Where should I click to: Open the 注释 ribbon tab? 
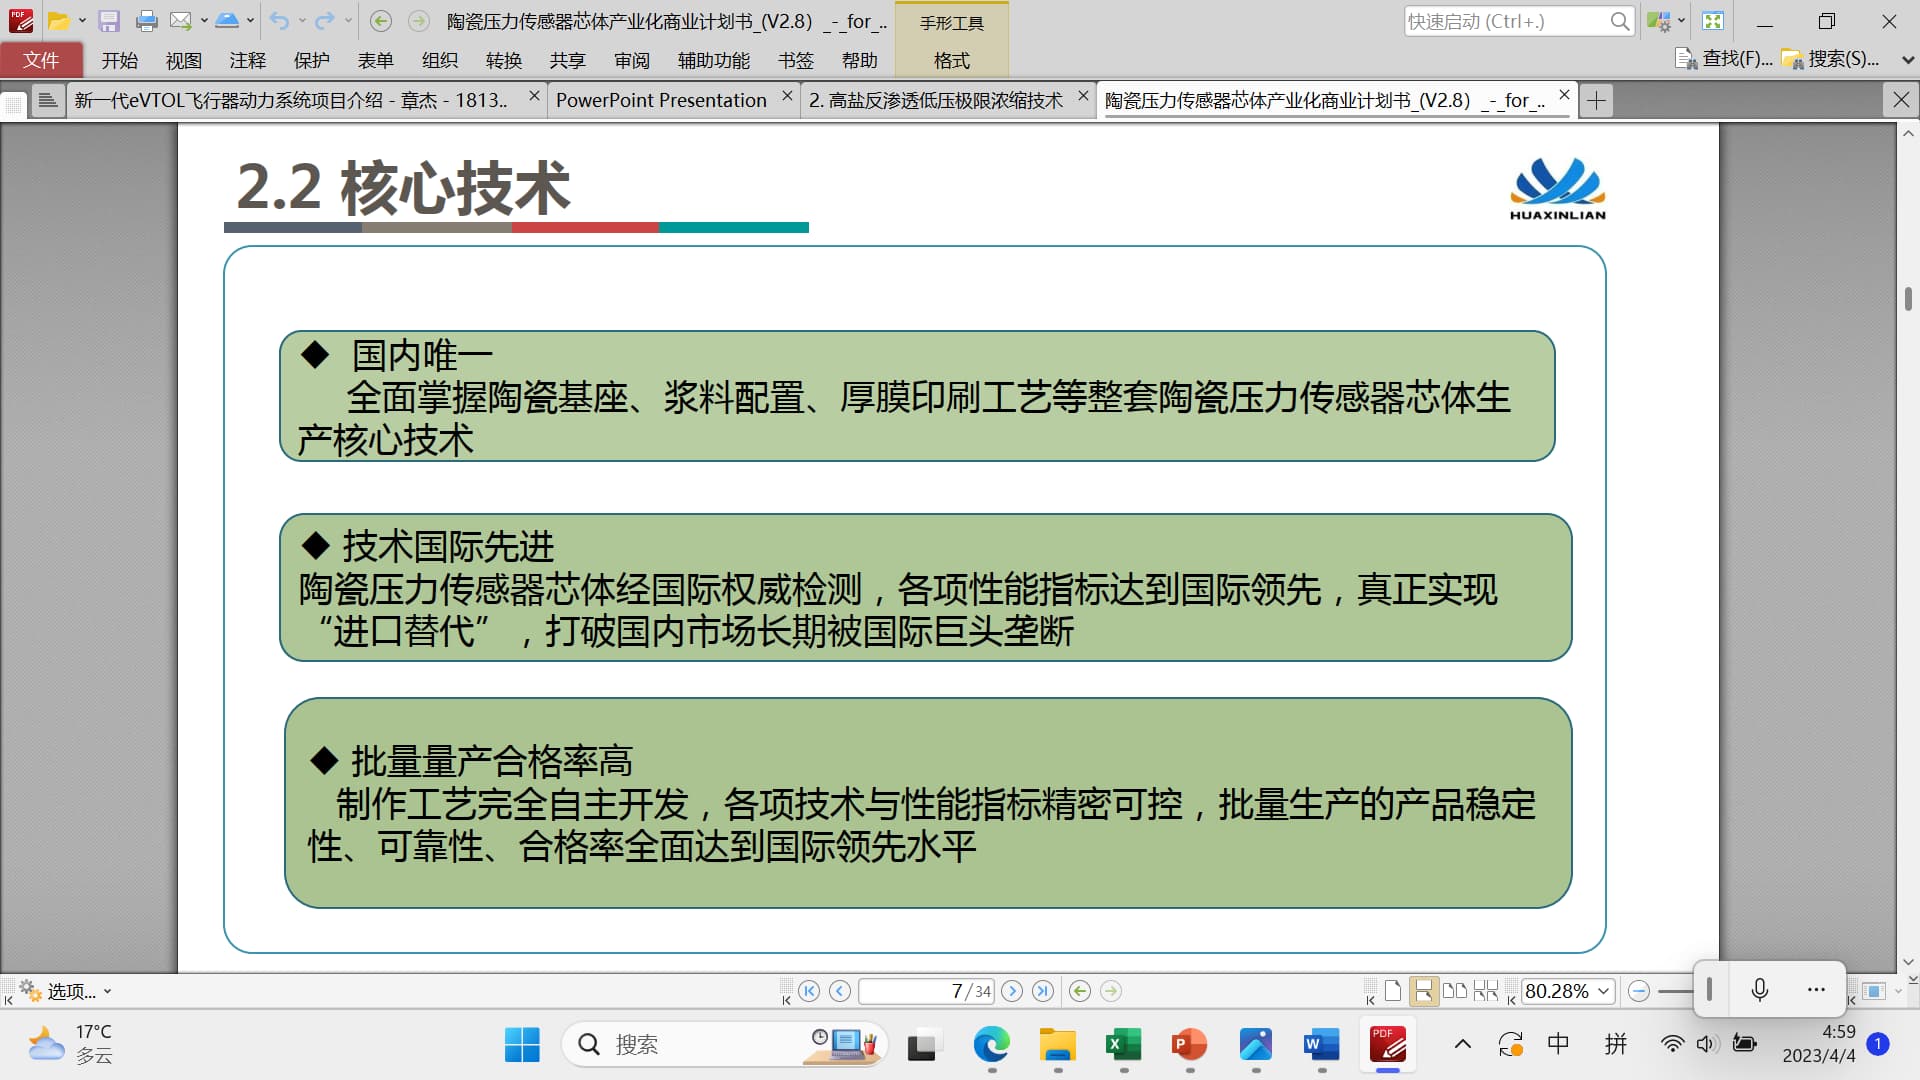(x=247, y=60)
